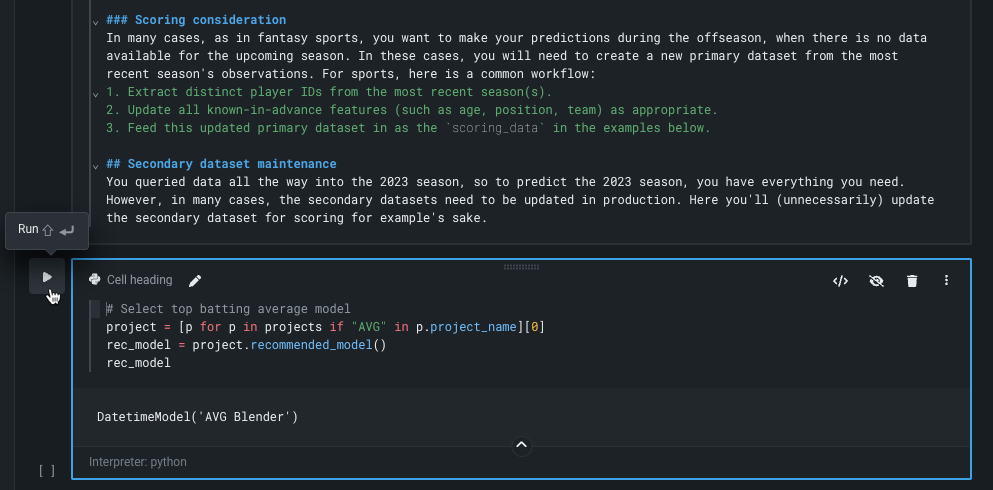Fold the numbered list in the markdown
993x490 pixels.
coord(95,93)
